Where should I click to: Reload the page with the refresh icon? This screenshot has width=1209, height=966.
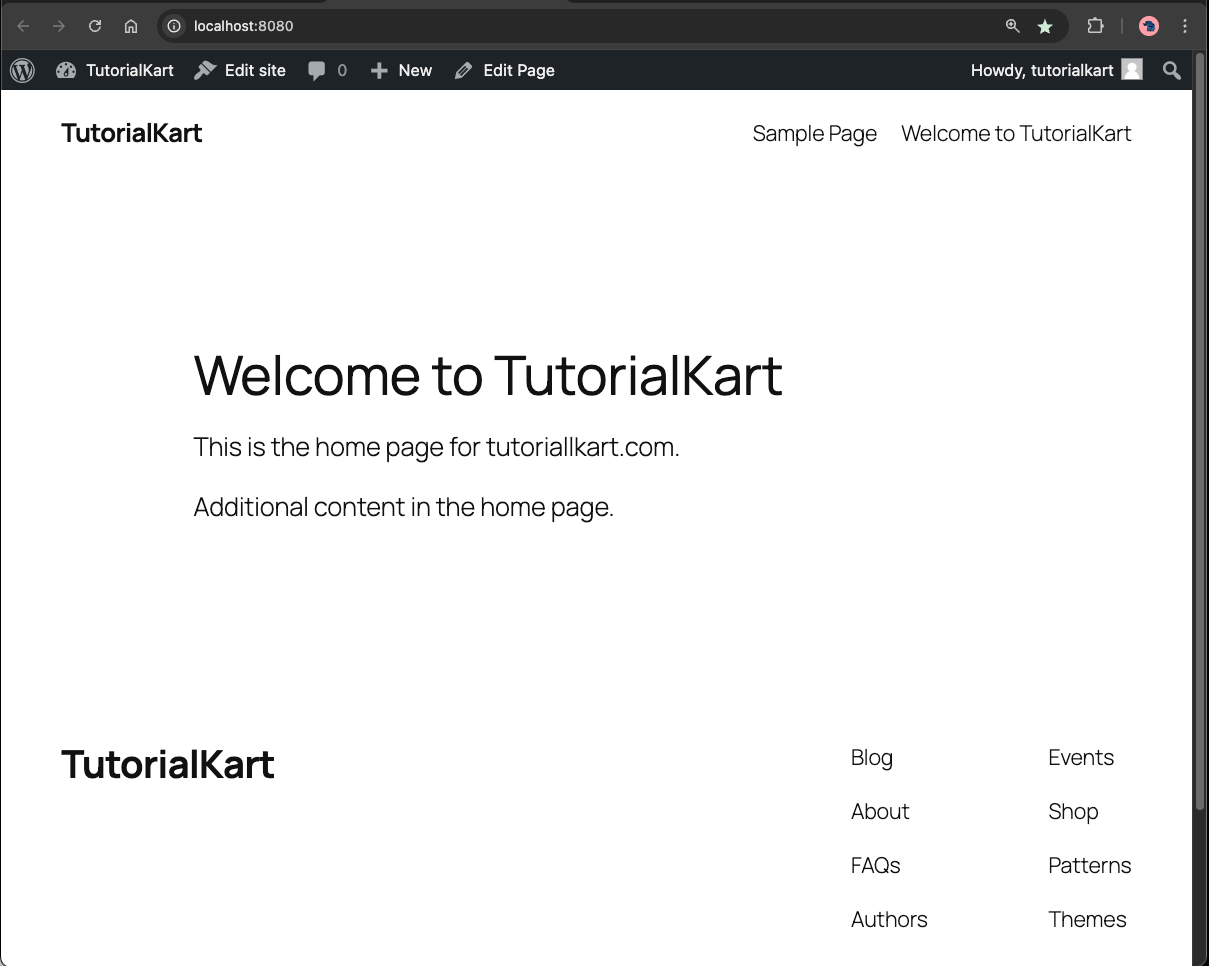point(95,26)
